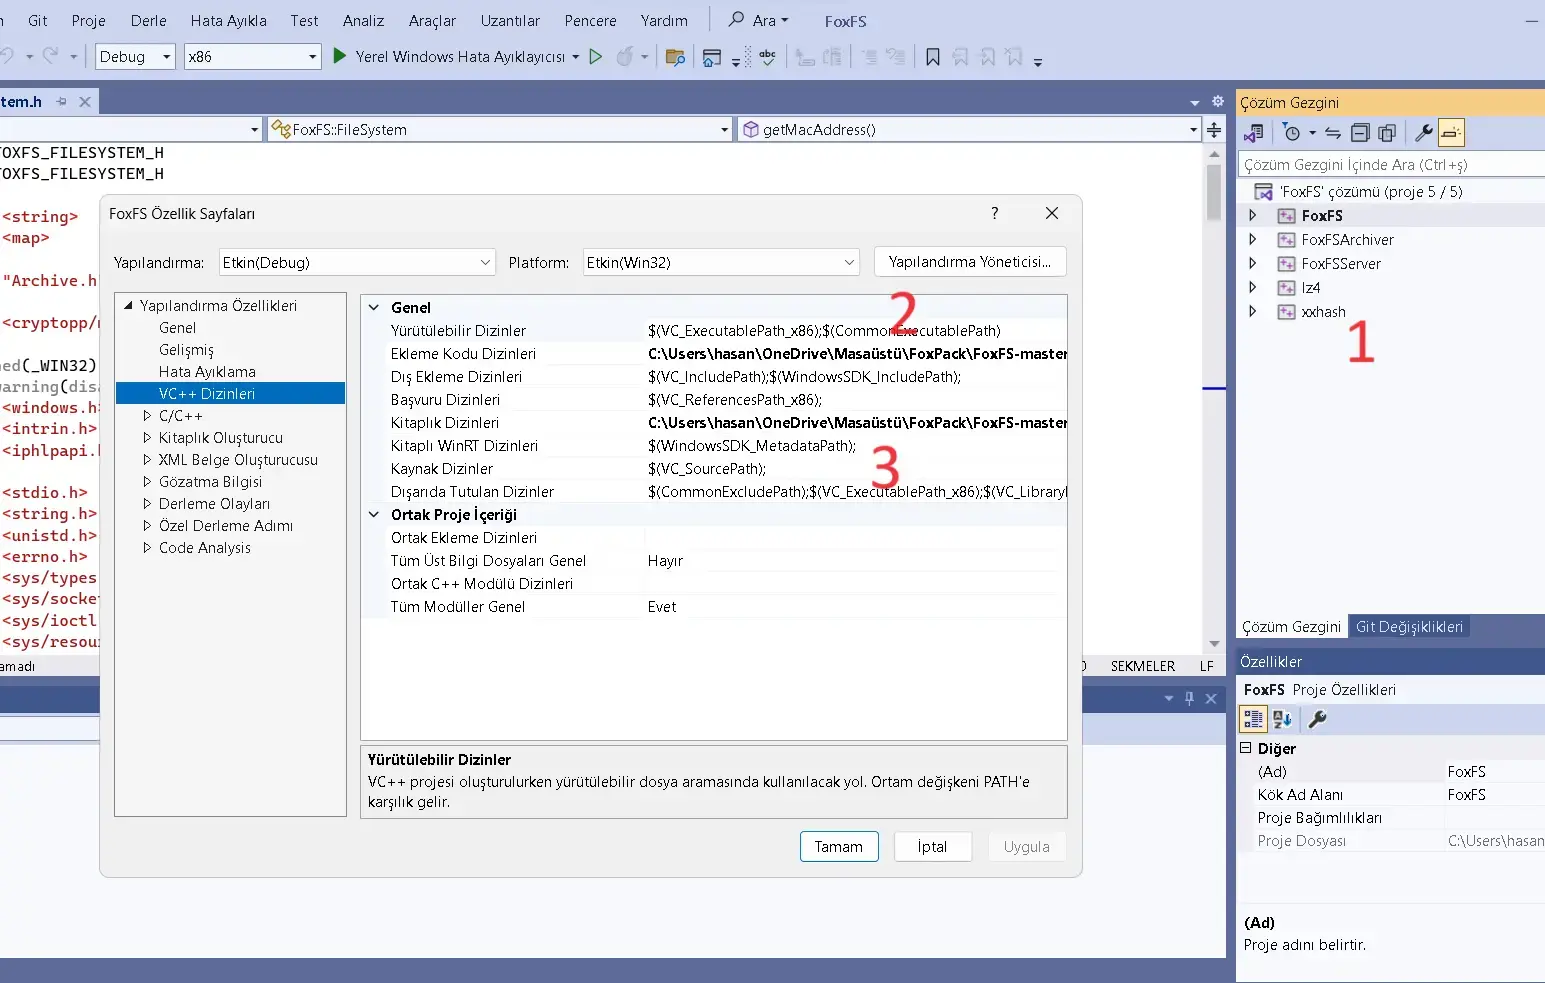Click the editor's vertical scrollbar thumb

(x=1214, y=190)
